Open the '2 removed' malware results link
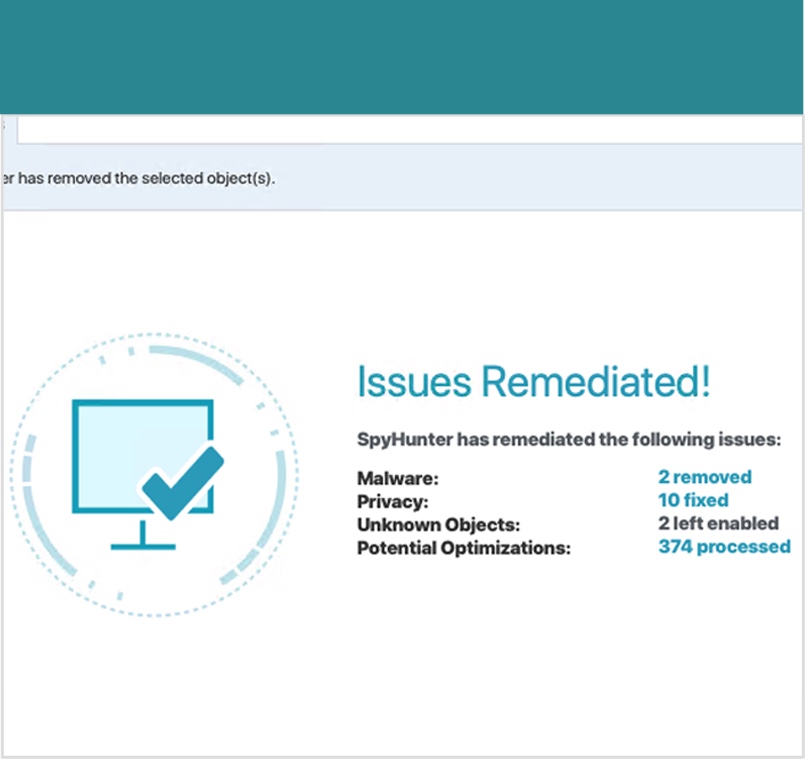The image size is (805, 759). click(704, 477)
